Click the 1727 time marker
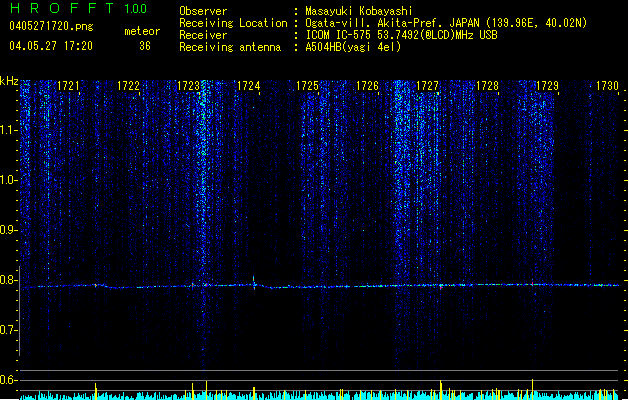629x400 pixels. [x=427, y=86]
